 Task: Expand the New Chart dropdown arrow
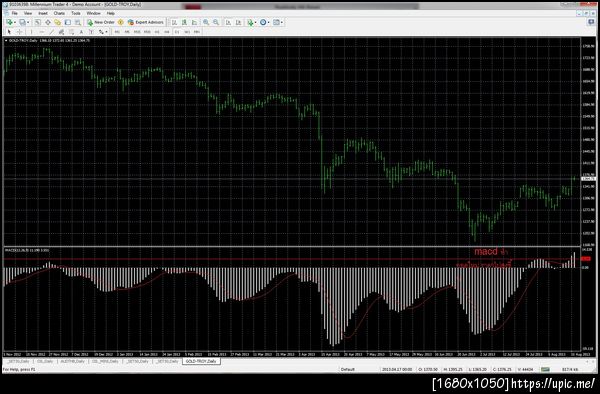point(15,23)
